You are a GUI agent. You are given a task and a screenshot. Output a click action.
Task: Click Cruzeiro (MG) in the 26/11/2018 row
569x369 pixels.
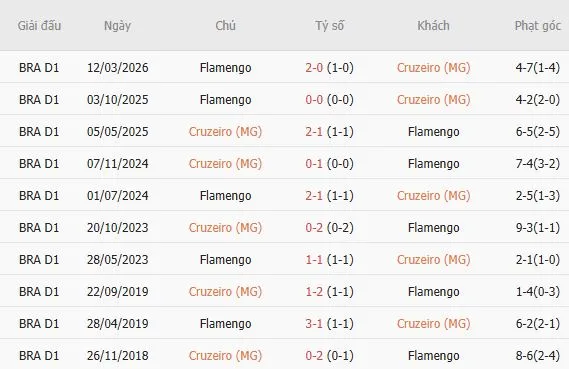[225, 356]
